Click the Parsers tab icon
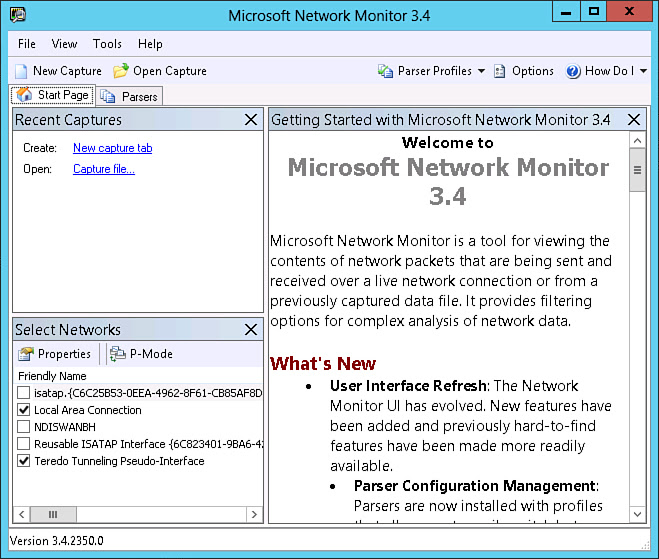Screen dimensions: 659x559 coord(108,96)
